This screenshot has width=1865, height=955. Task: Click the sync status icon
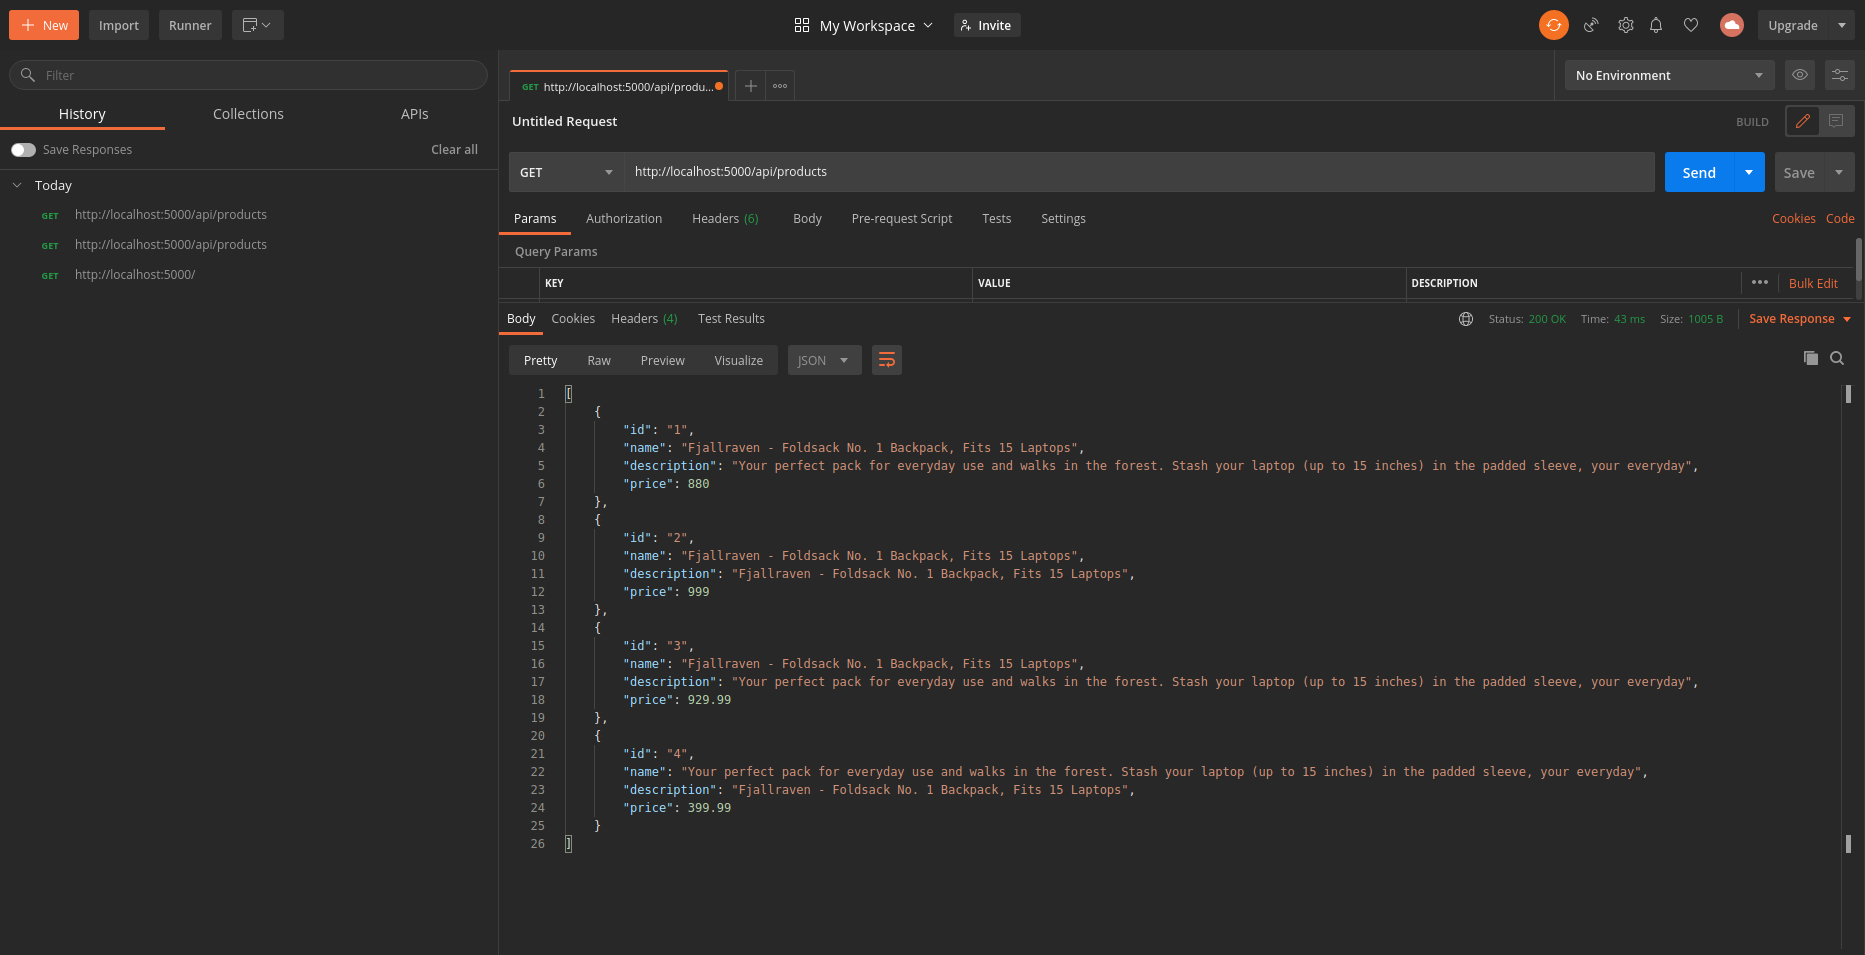pos(1553,25)
